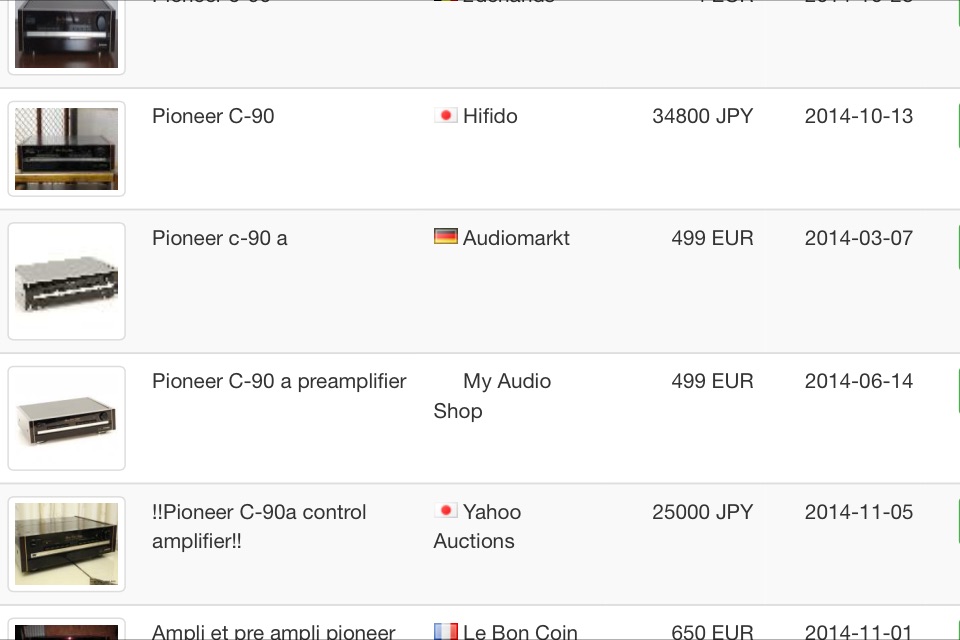
Task: Select the Hifido source name
Action: 490,116
